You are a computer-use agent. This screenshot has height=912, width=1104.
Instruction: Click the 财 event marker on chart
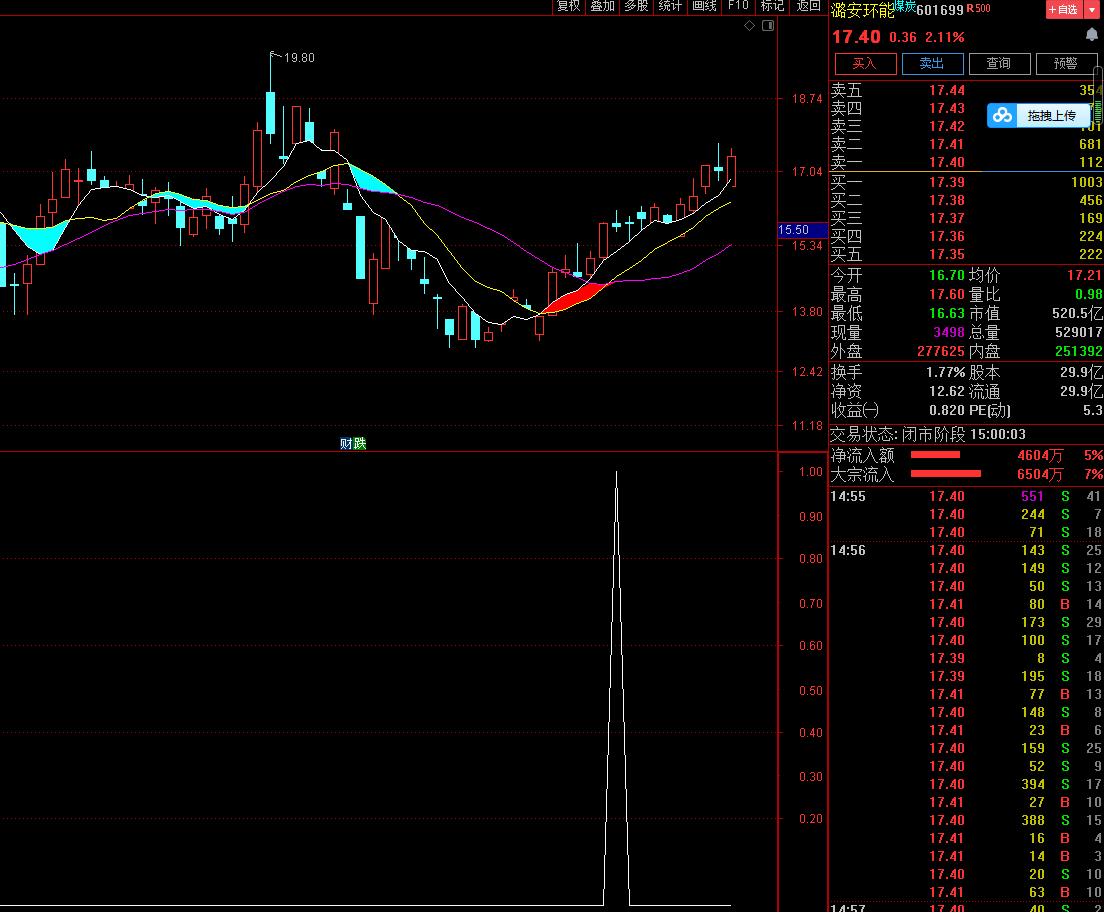[x=346, y=443]
